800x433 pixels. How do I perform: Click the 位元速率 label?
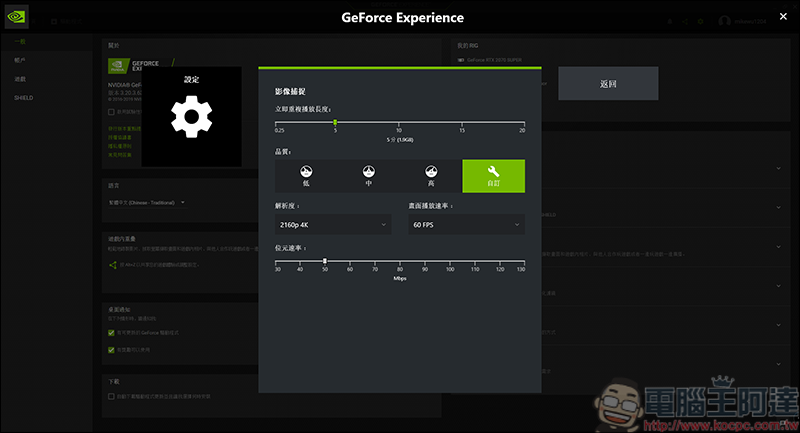[x=290, y=248]
